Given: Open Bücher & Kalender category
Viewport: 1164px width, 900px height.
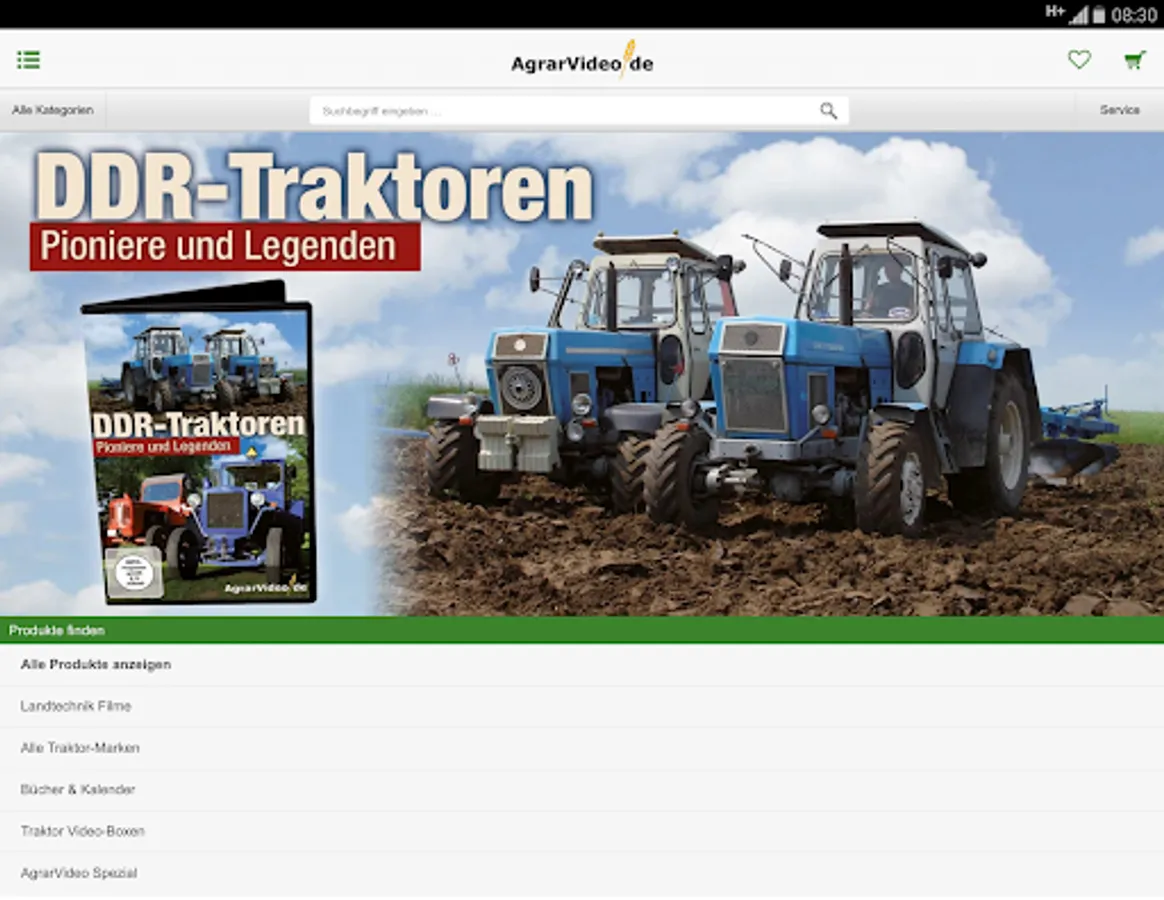Looking at the screenshot, I should click(582, 789).
